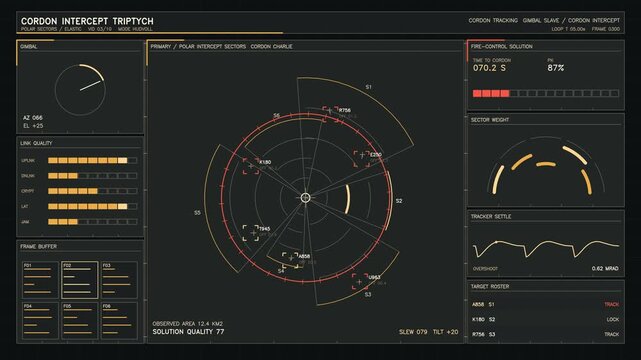Click the S3 sector label
Image resolution: width=641 pixels, height=360 pixels.
368,294
